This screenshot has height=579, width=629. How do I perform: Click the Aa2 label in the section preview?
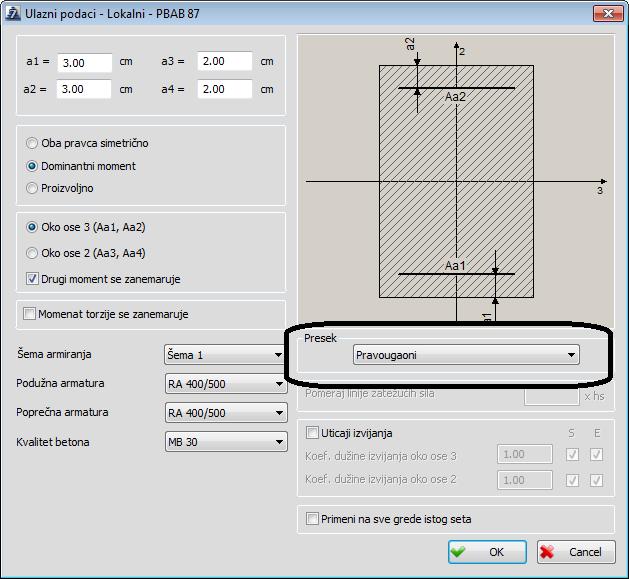coord(455,97)
